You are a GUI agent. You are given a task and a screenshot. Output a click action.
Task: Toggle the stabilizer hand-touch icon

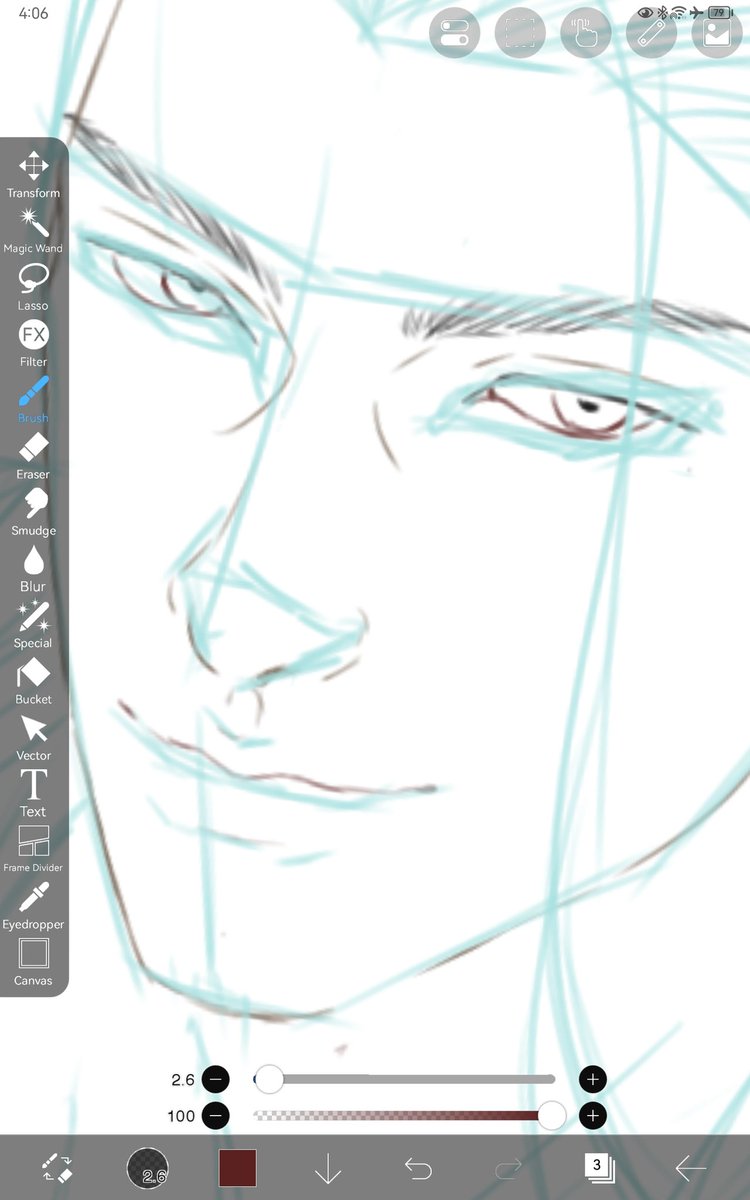click(586, 33)
